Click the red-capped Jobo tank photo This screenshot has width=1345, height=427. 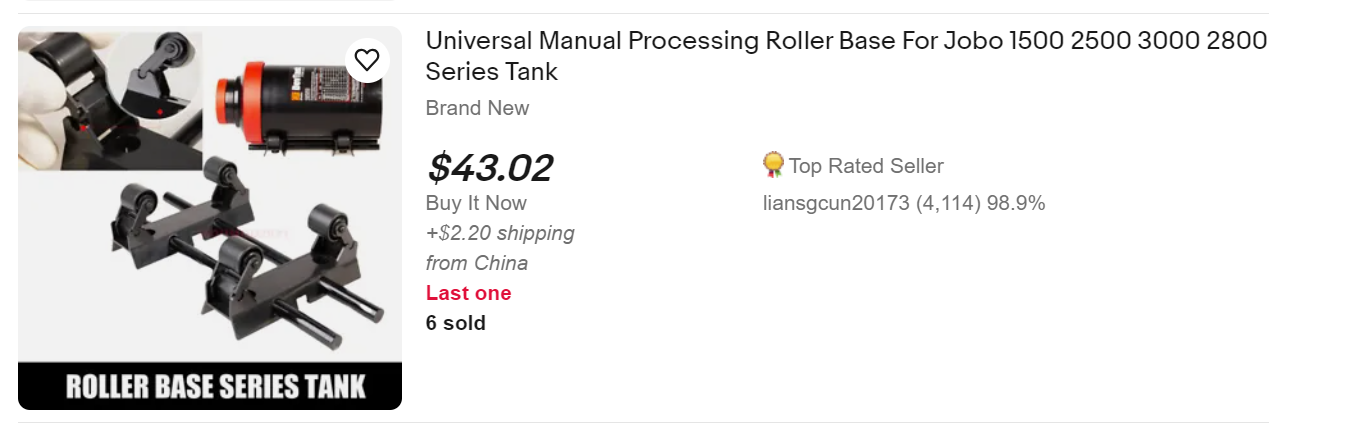click(x=290, y=100)
